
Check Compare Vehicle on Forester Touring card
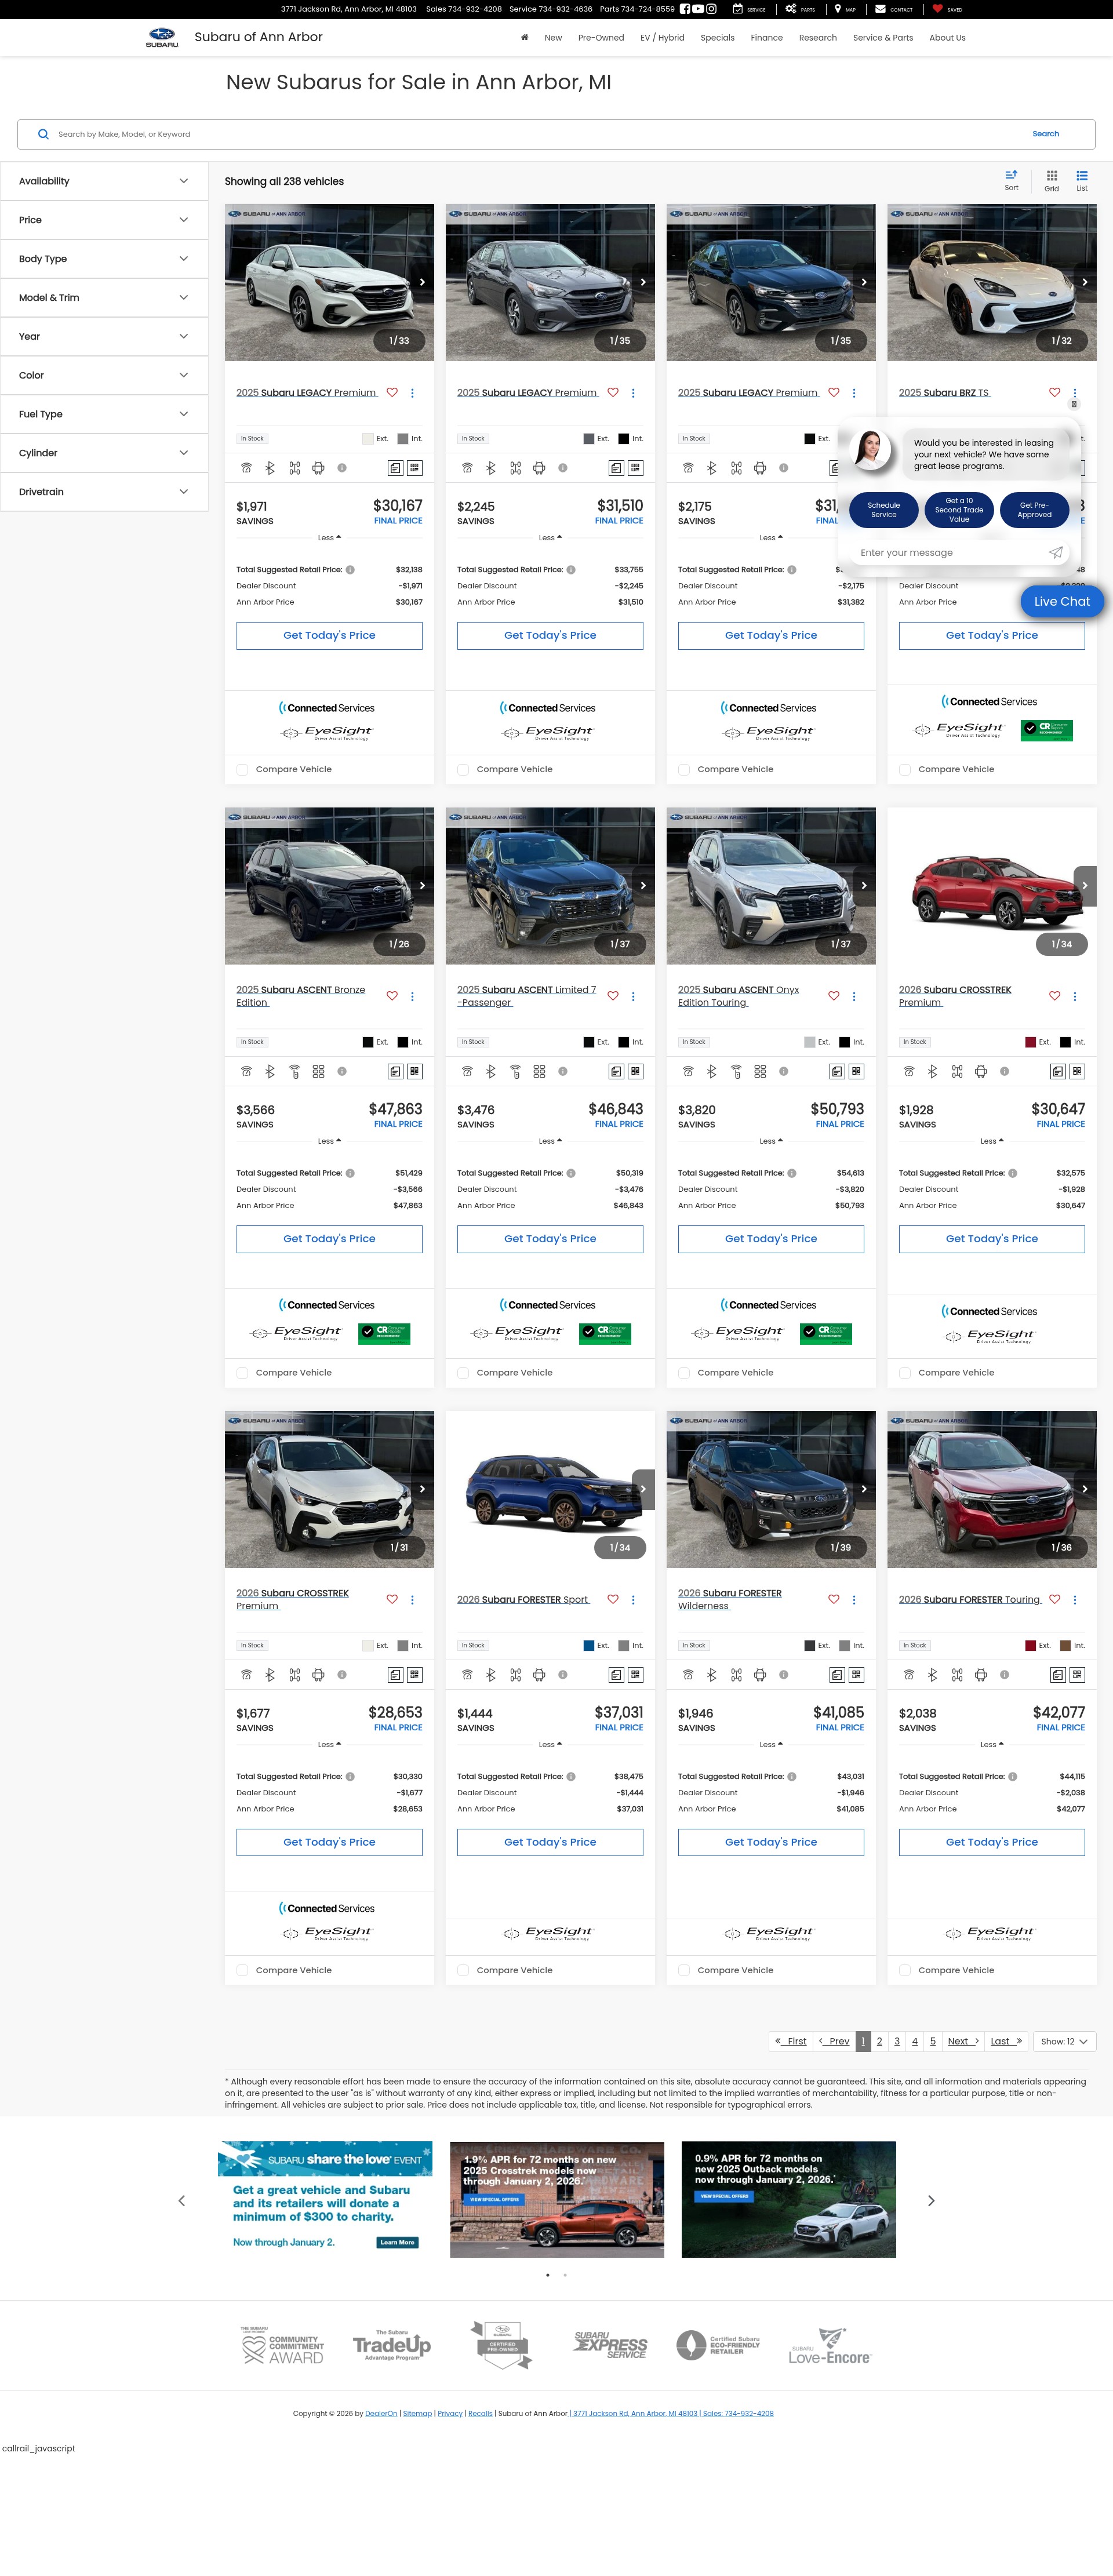pos(905,1969)
